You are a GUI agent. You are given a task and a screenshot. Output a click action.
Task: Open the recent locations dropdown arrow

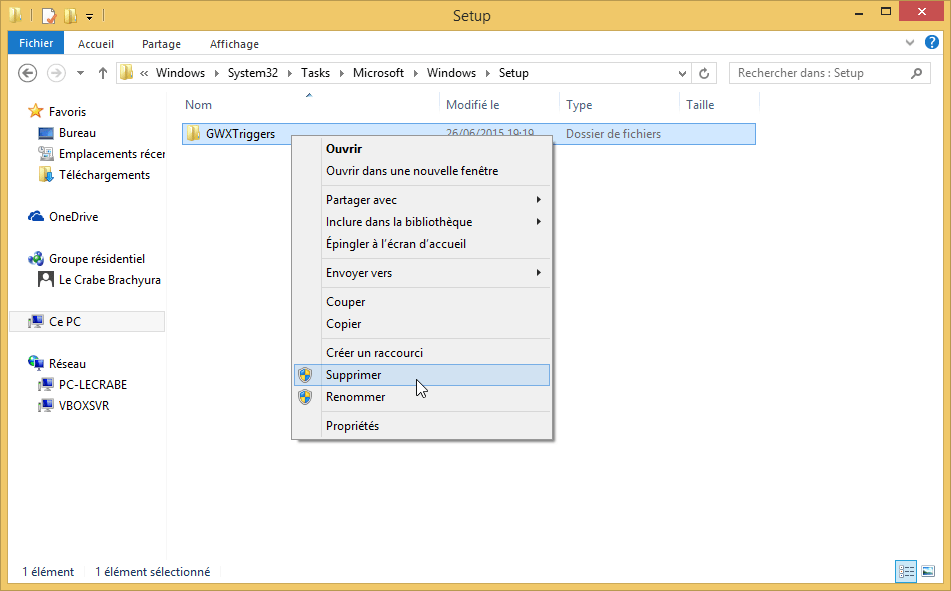coord(80,73)
